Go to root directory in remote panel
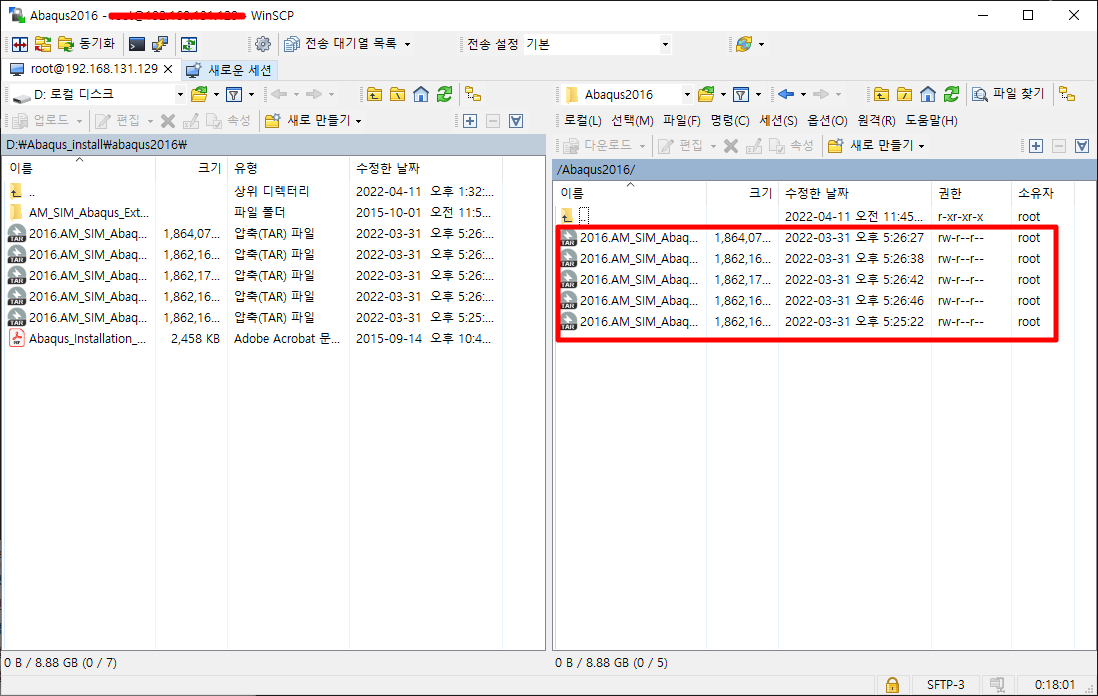1098x696 pixels. tap(904, 95)
